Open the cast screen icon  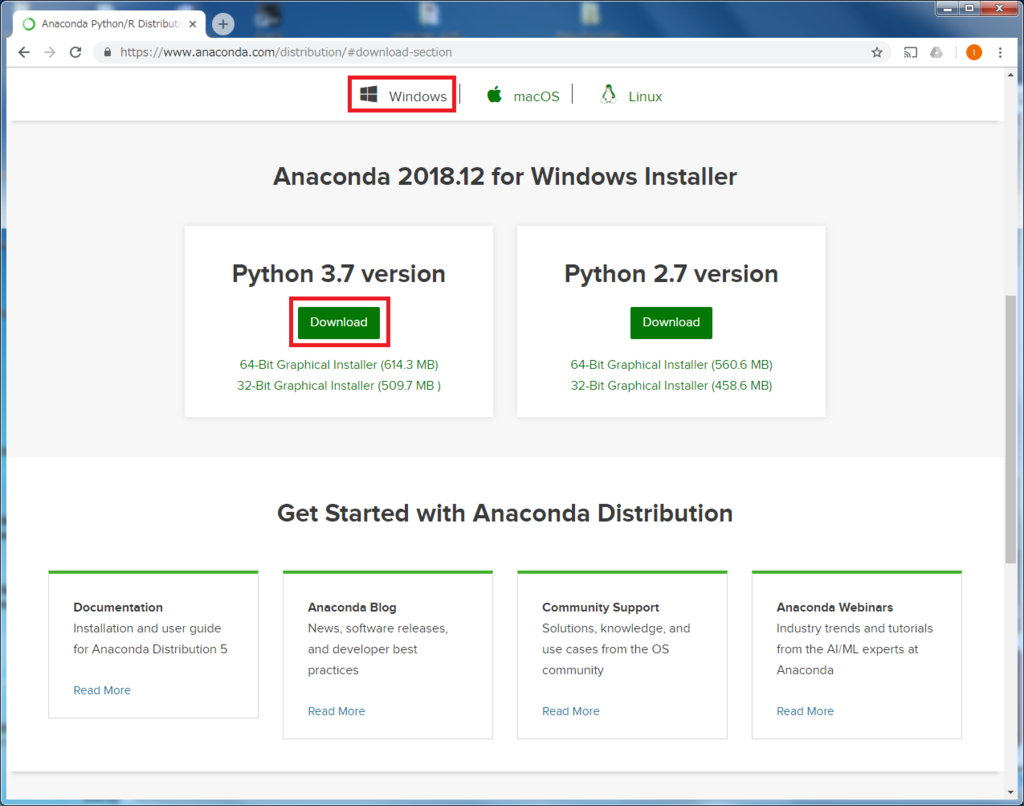(910, 52)
